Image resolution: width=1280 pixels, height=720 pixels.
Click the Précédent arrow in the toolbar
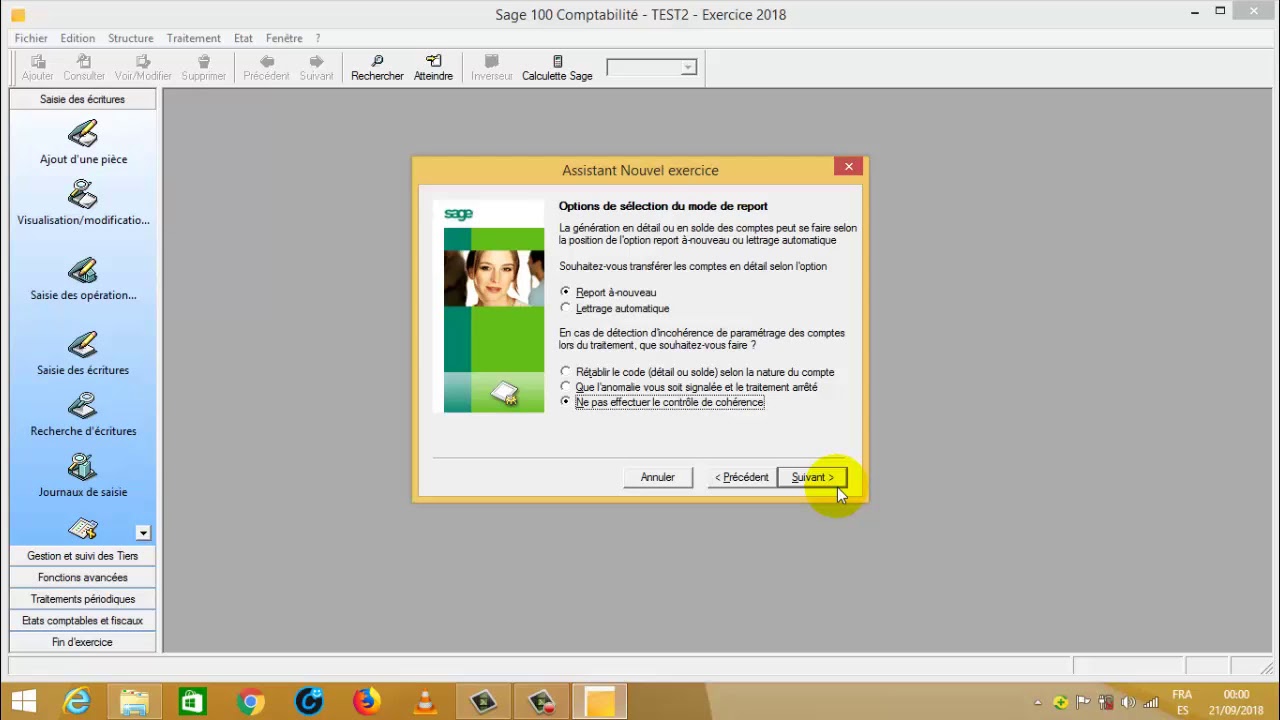[266, 68]
